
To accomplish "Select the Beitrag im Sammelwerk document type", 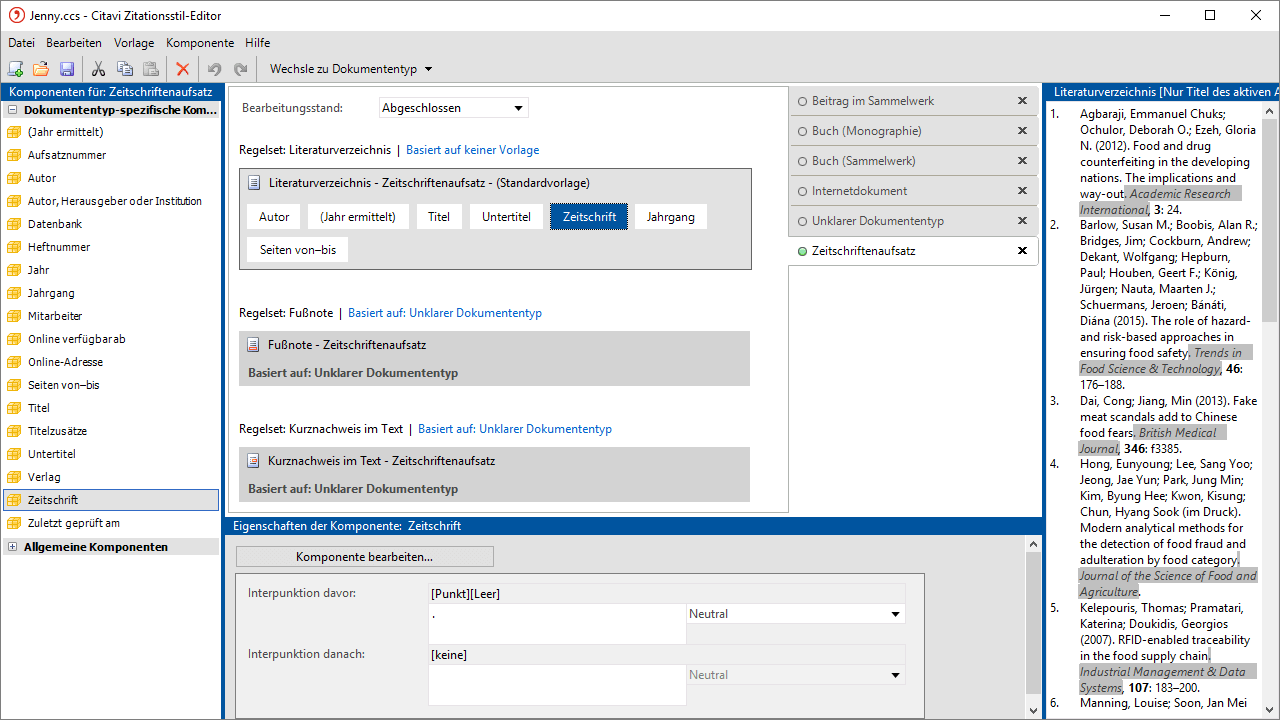I will point(872,101).
